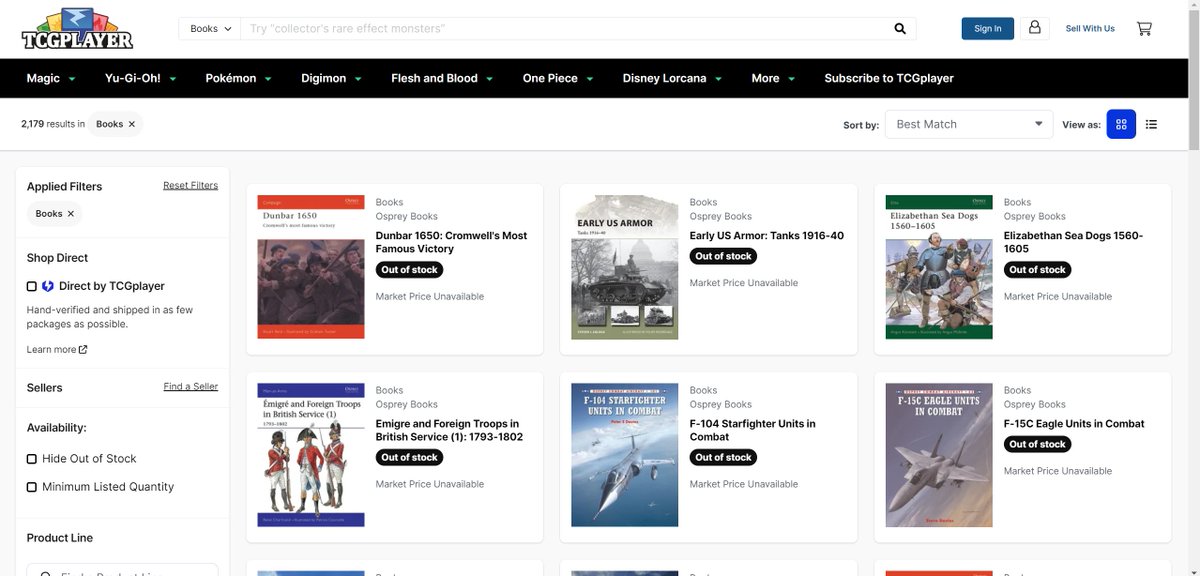
Task: Click the '2,179 results in' text
Action: tap(53, 124)
